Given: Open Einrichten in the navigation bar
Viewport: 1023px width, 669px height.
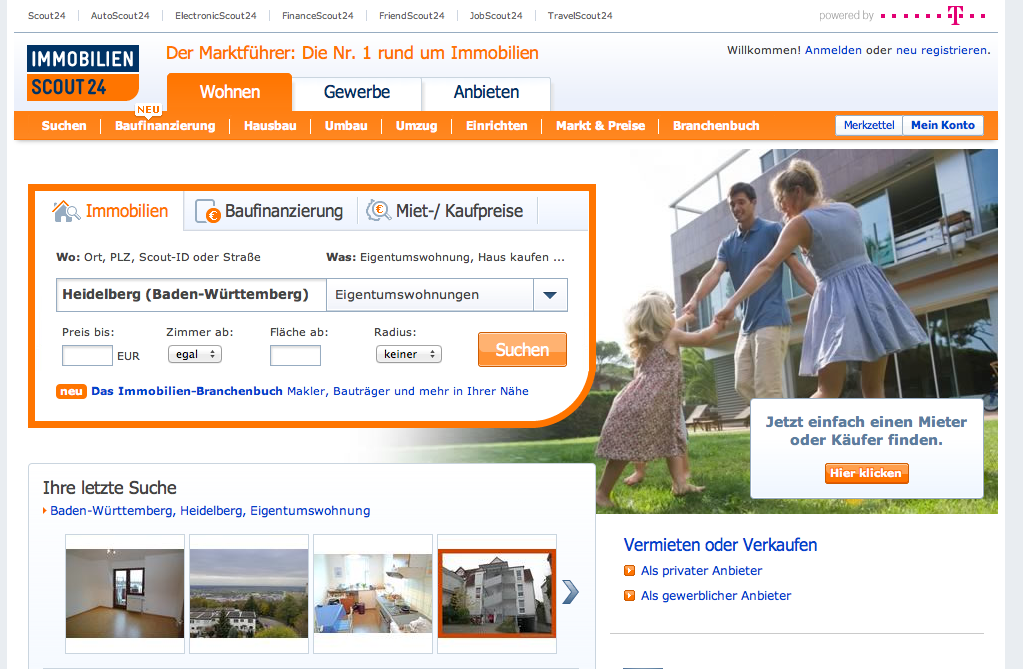Looking at the screenshot, I should pyautogui.click(x=496, y=125).
